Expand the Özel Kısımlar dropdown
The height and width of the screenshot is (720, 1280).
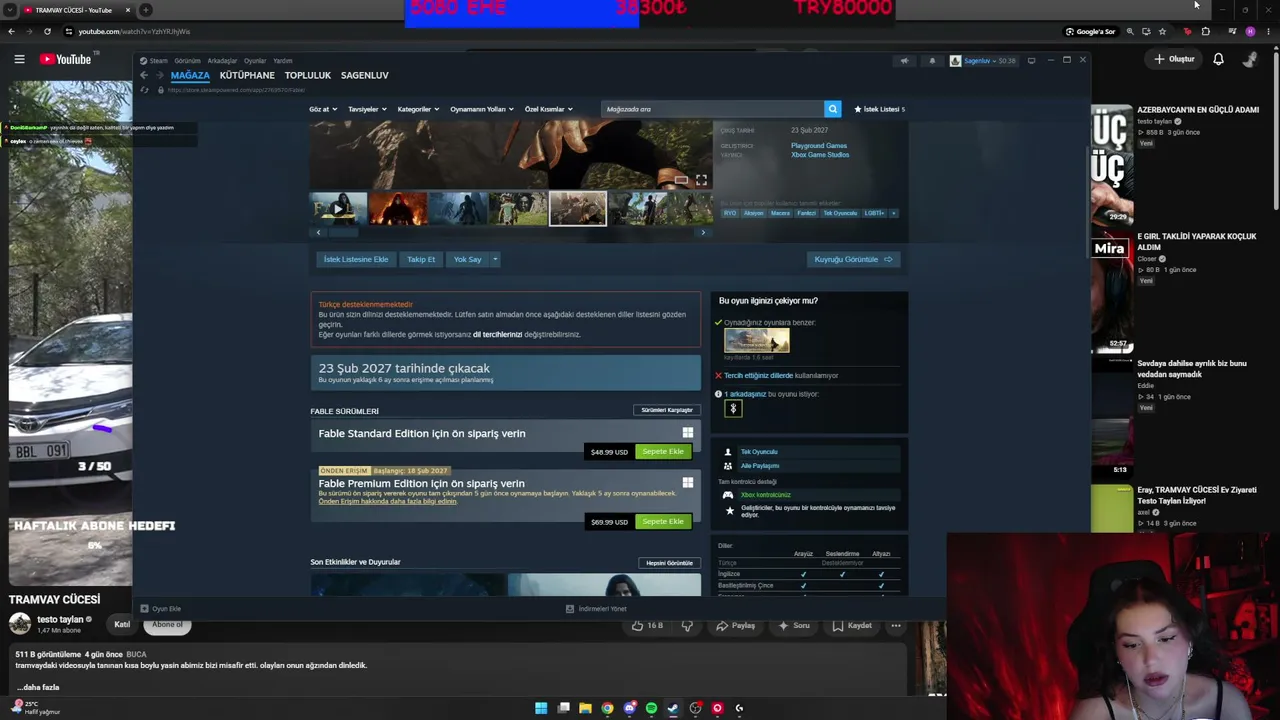pyautogui.click(x=549, y=109)
